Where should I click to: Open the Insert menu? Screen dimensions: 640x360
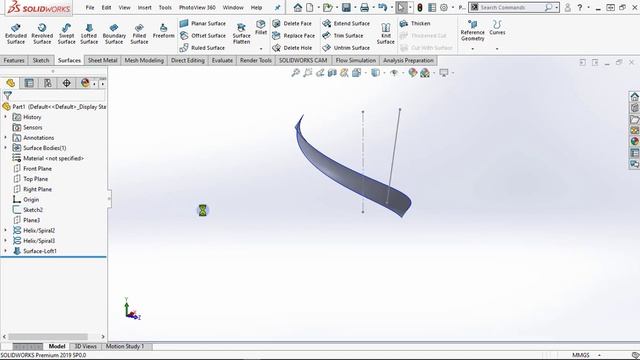144,7
